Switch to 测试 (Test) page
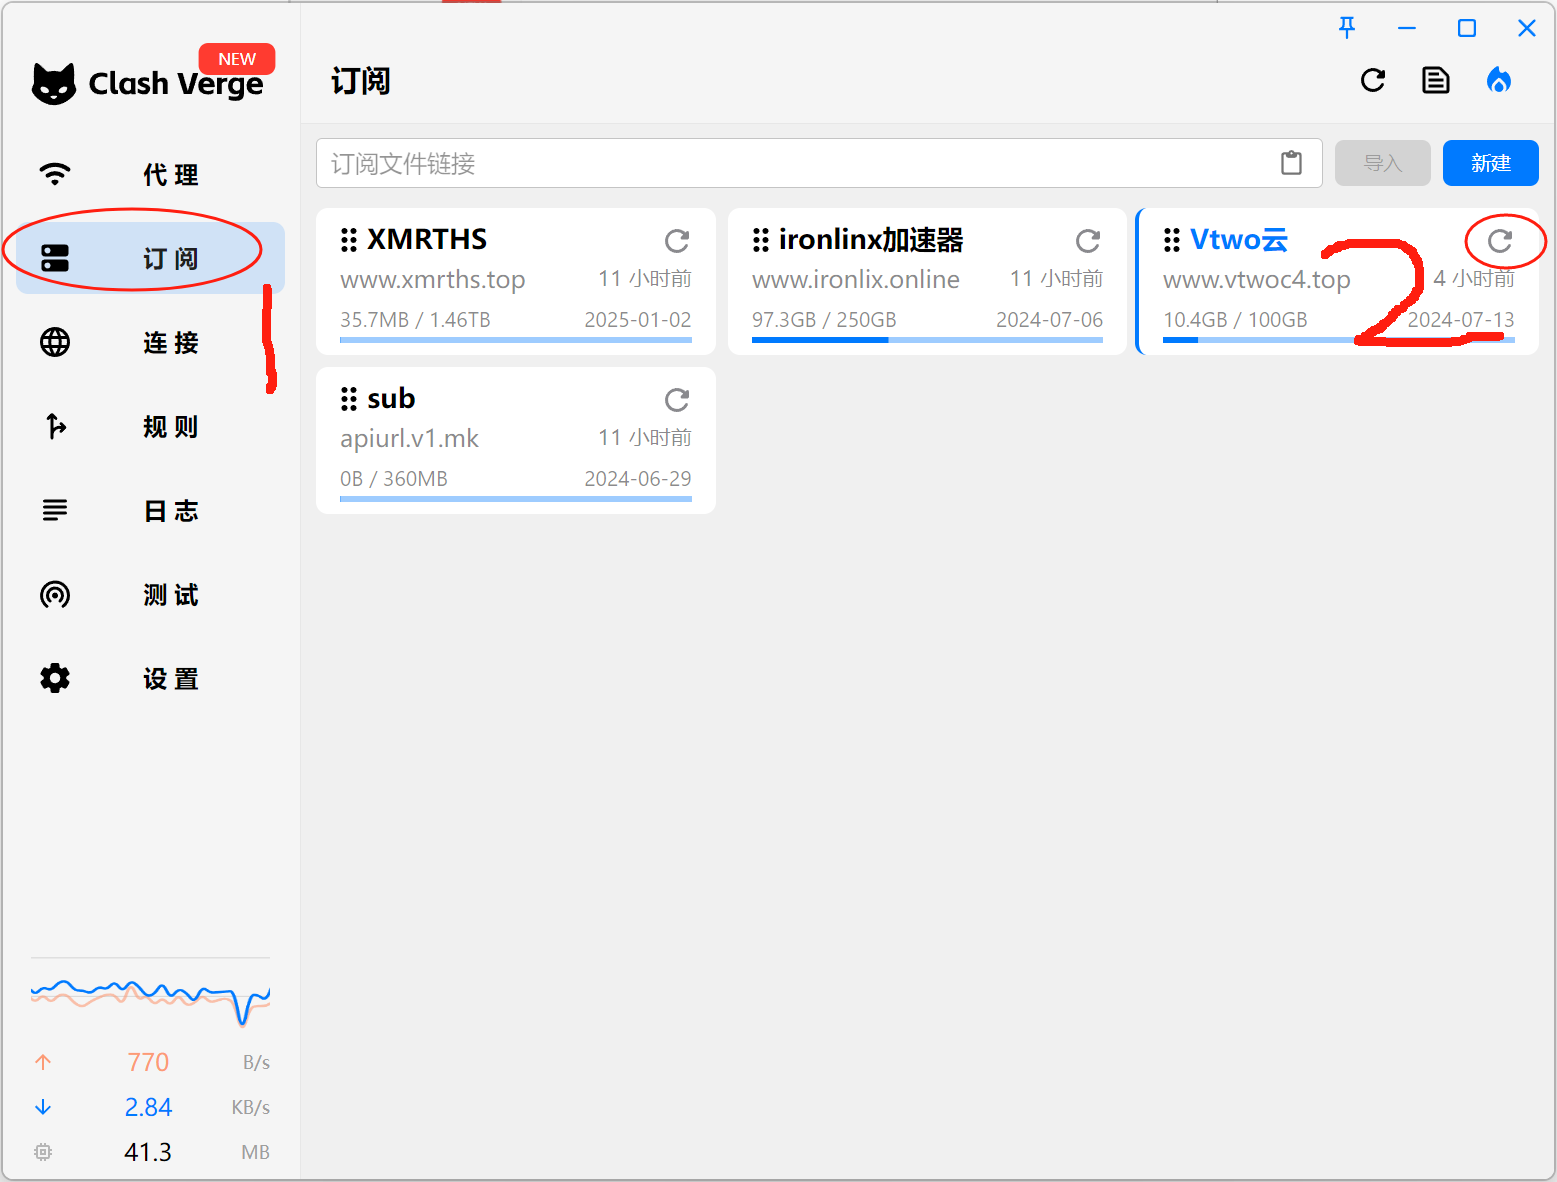Image resolution: width=1557 pixels, height=1182 pixels. pyautogui.click(x=150, y=595)
